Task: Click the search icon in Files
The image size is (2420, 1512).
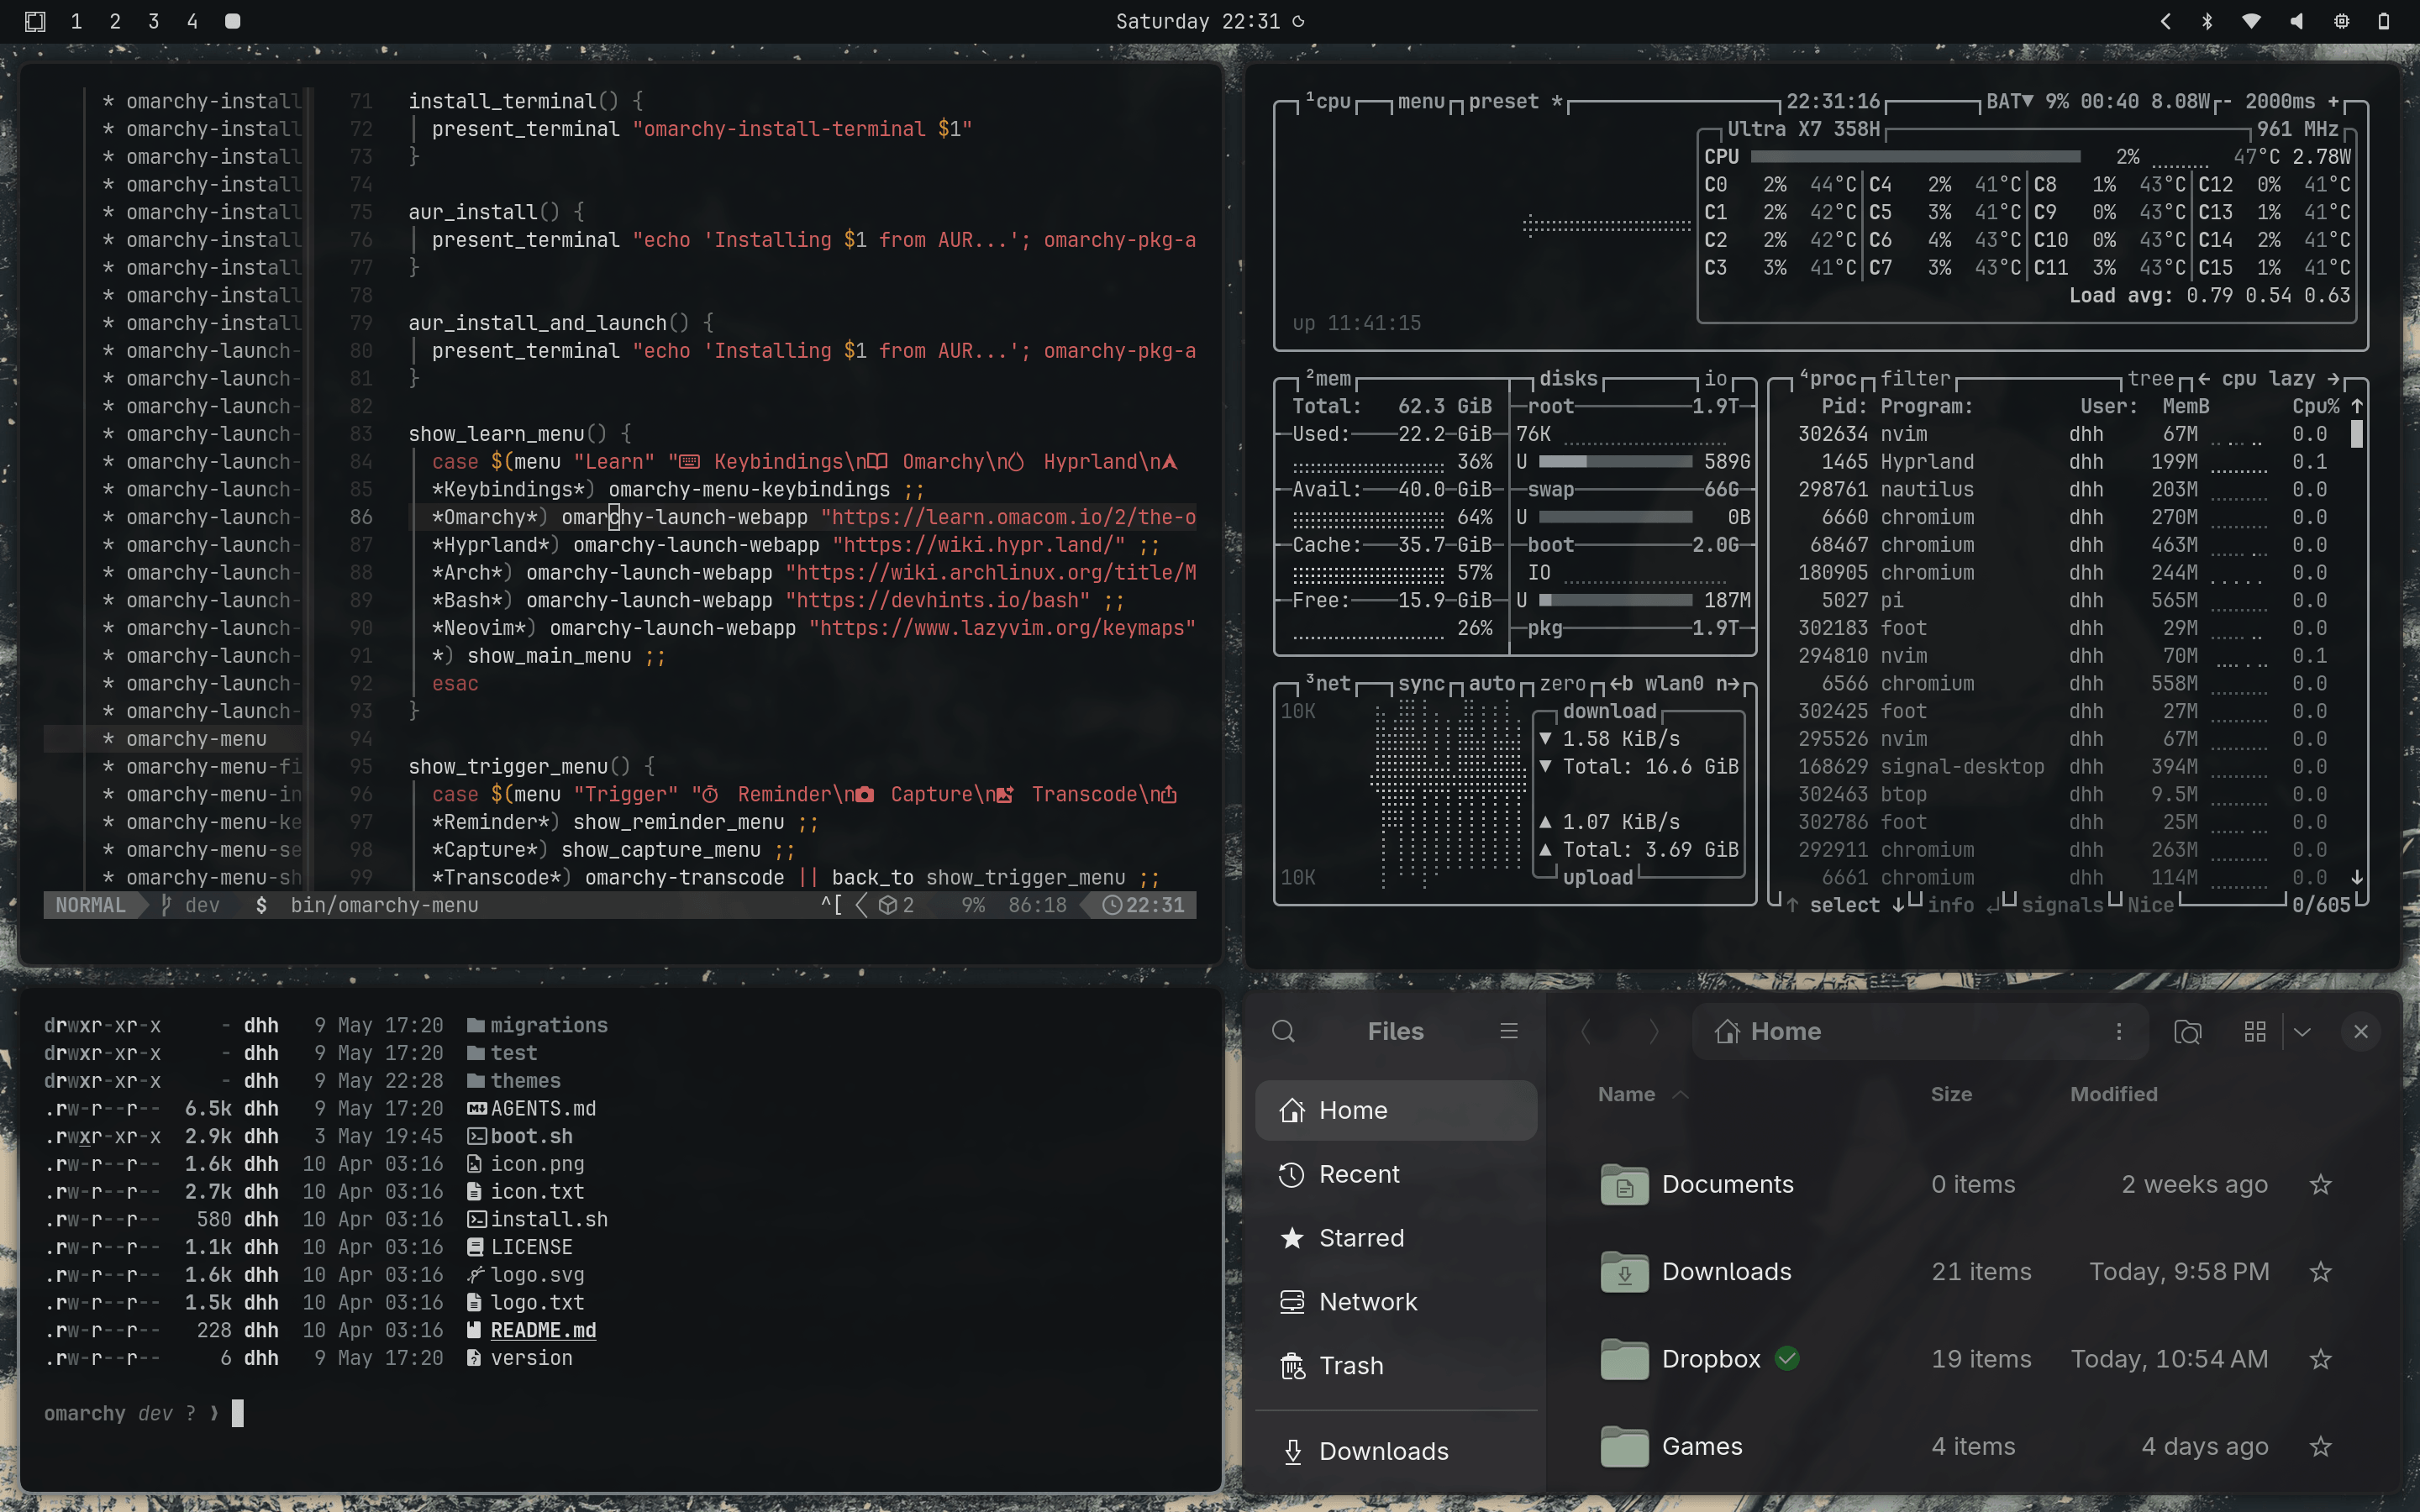Action: tap(1283, 1031)
